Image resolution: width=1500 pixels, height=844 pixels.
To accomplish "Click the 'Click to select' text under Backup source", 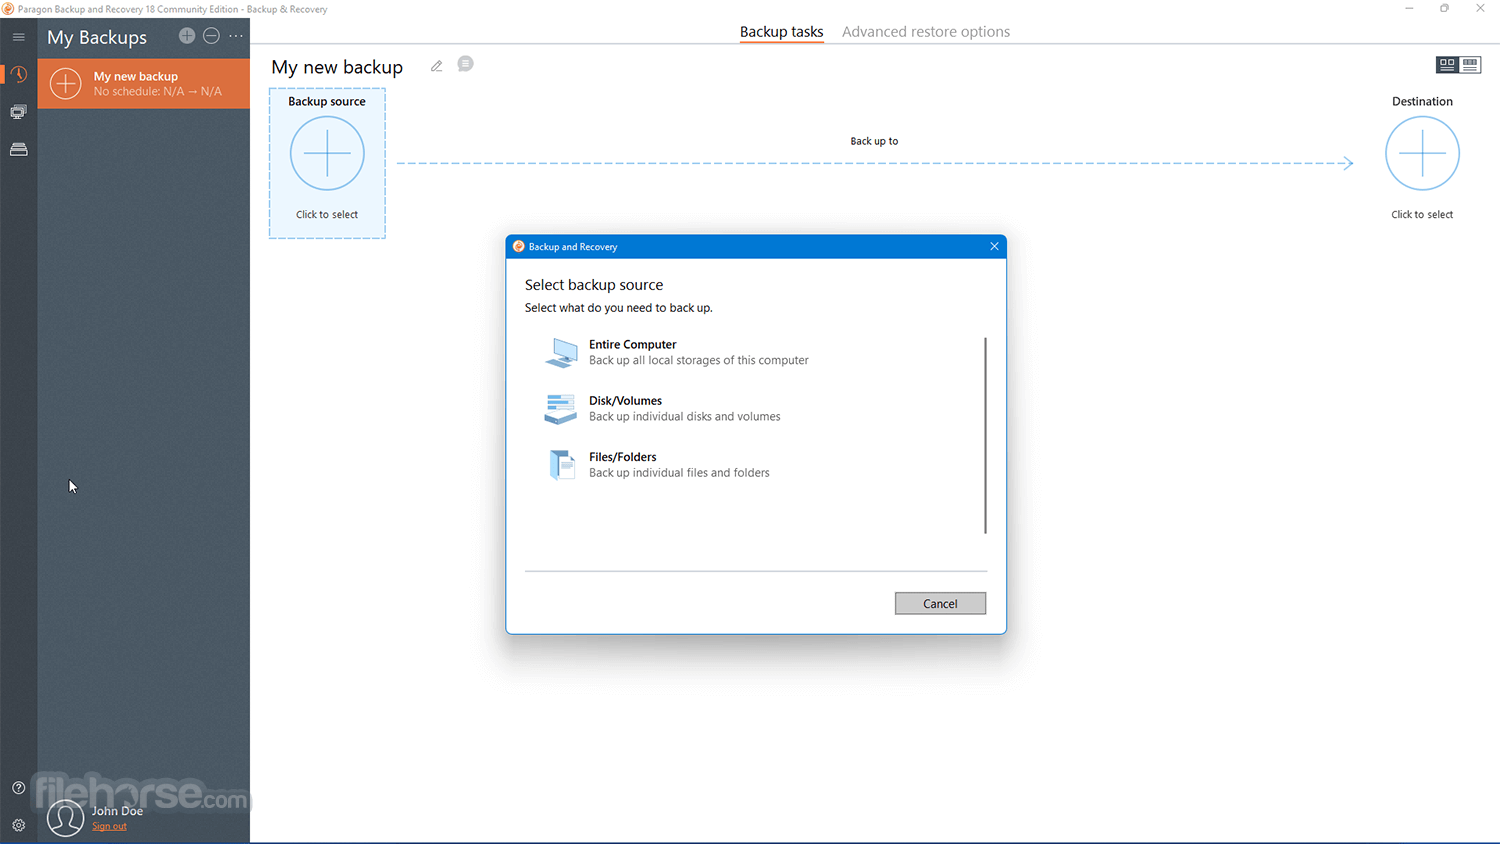I will click(x=327, y=214).
